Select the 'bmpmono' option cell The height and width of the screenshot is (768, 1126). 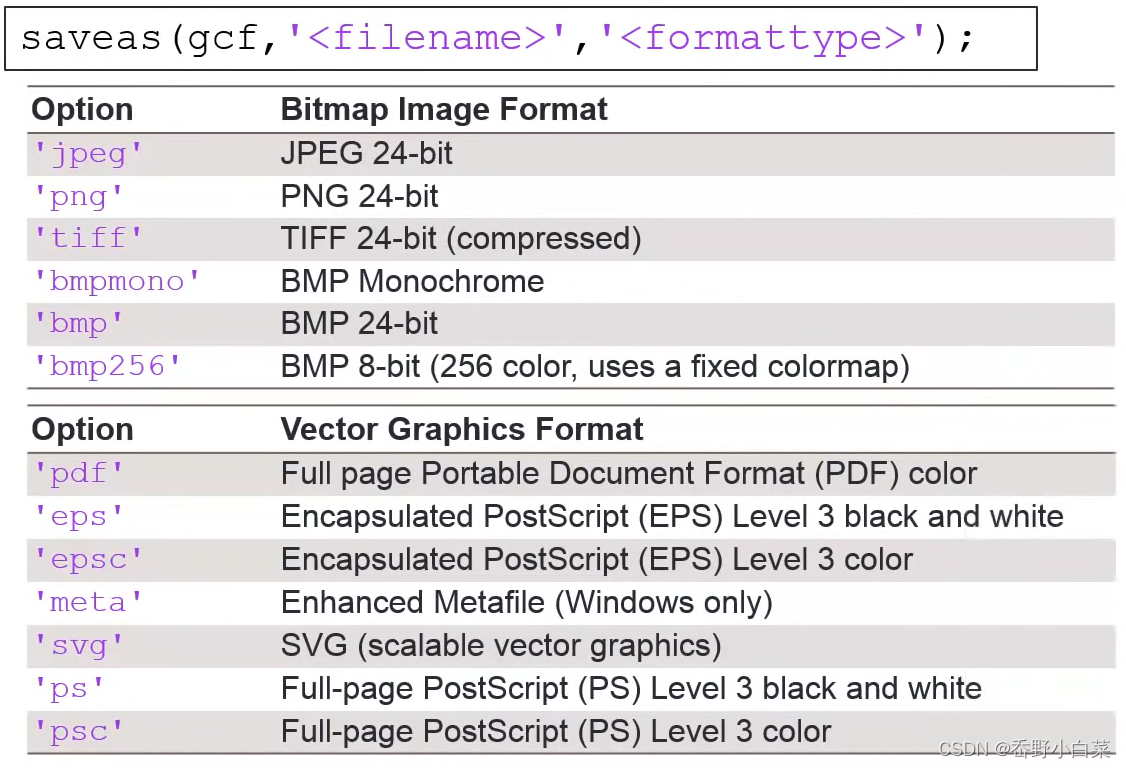(x=116, y=281)
